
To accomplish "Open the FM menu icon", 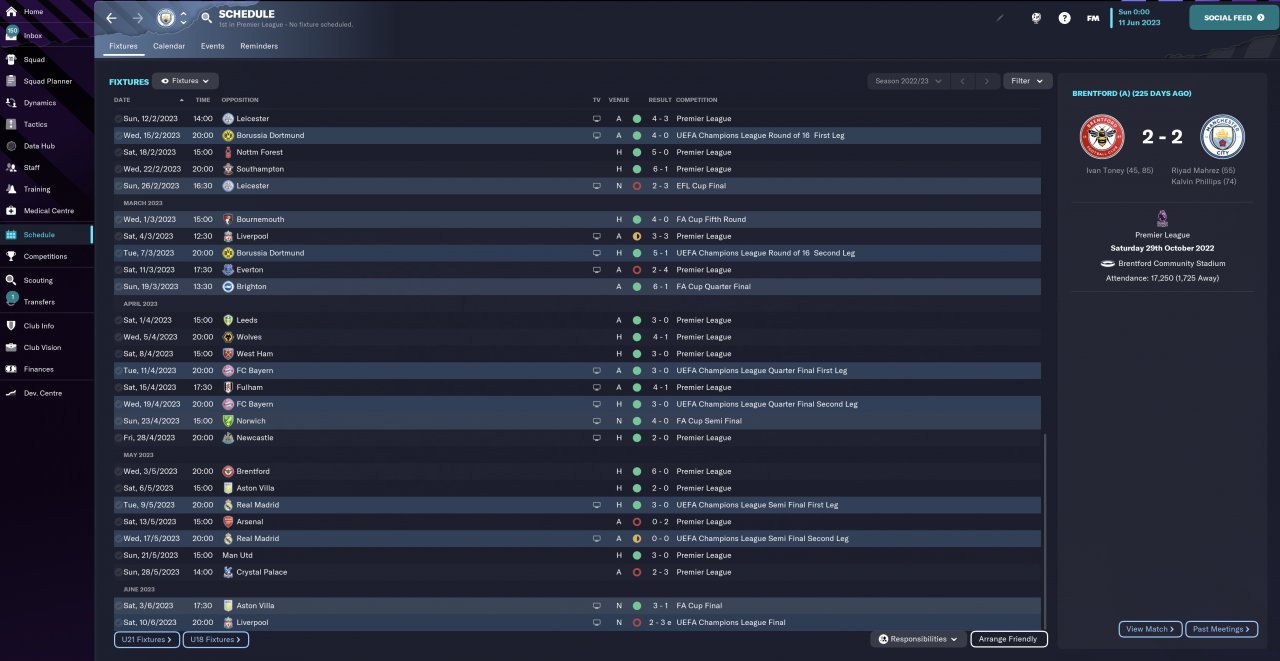I will click(1093, 18).
